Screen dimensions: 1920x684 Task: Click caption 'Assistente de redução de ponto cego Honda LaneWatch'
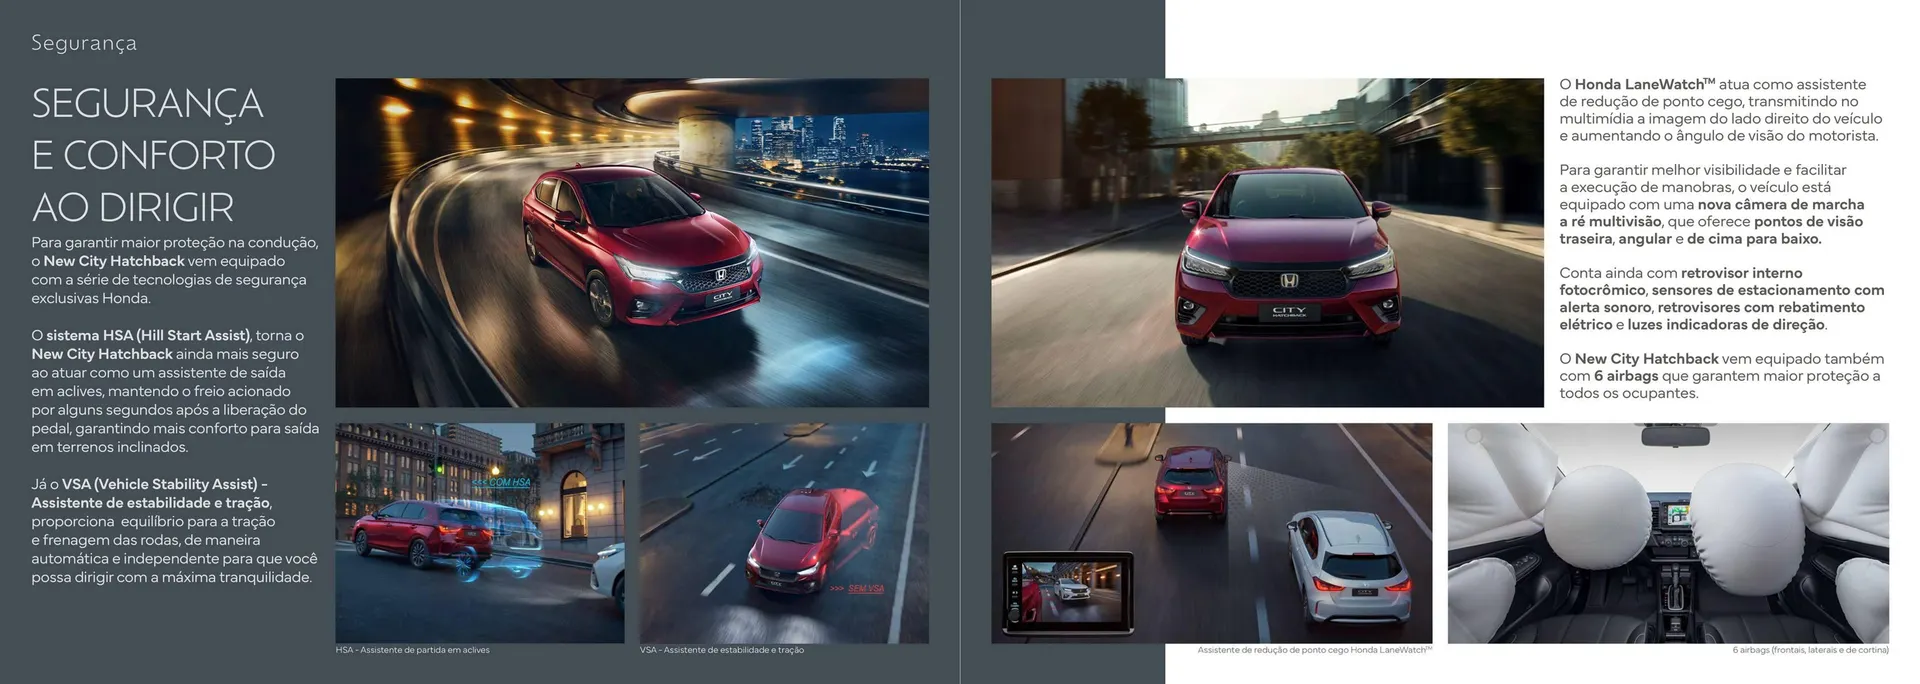tap(1315, 650)
